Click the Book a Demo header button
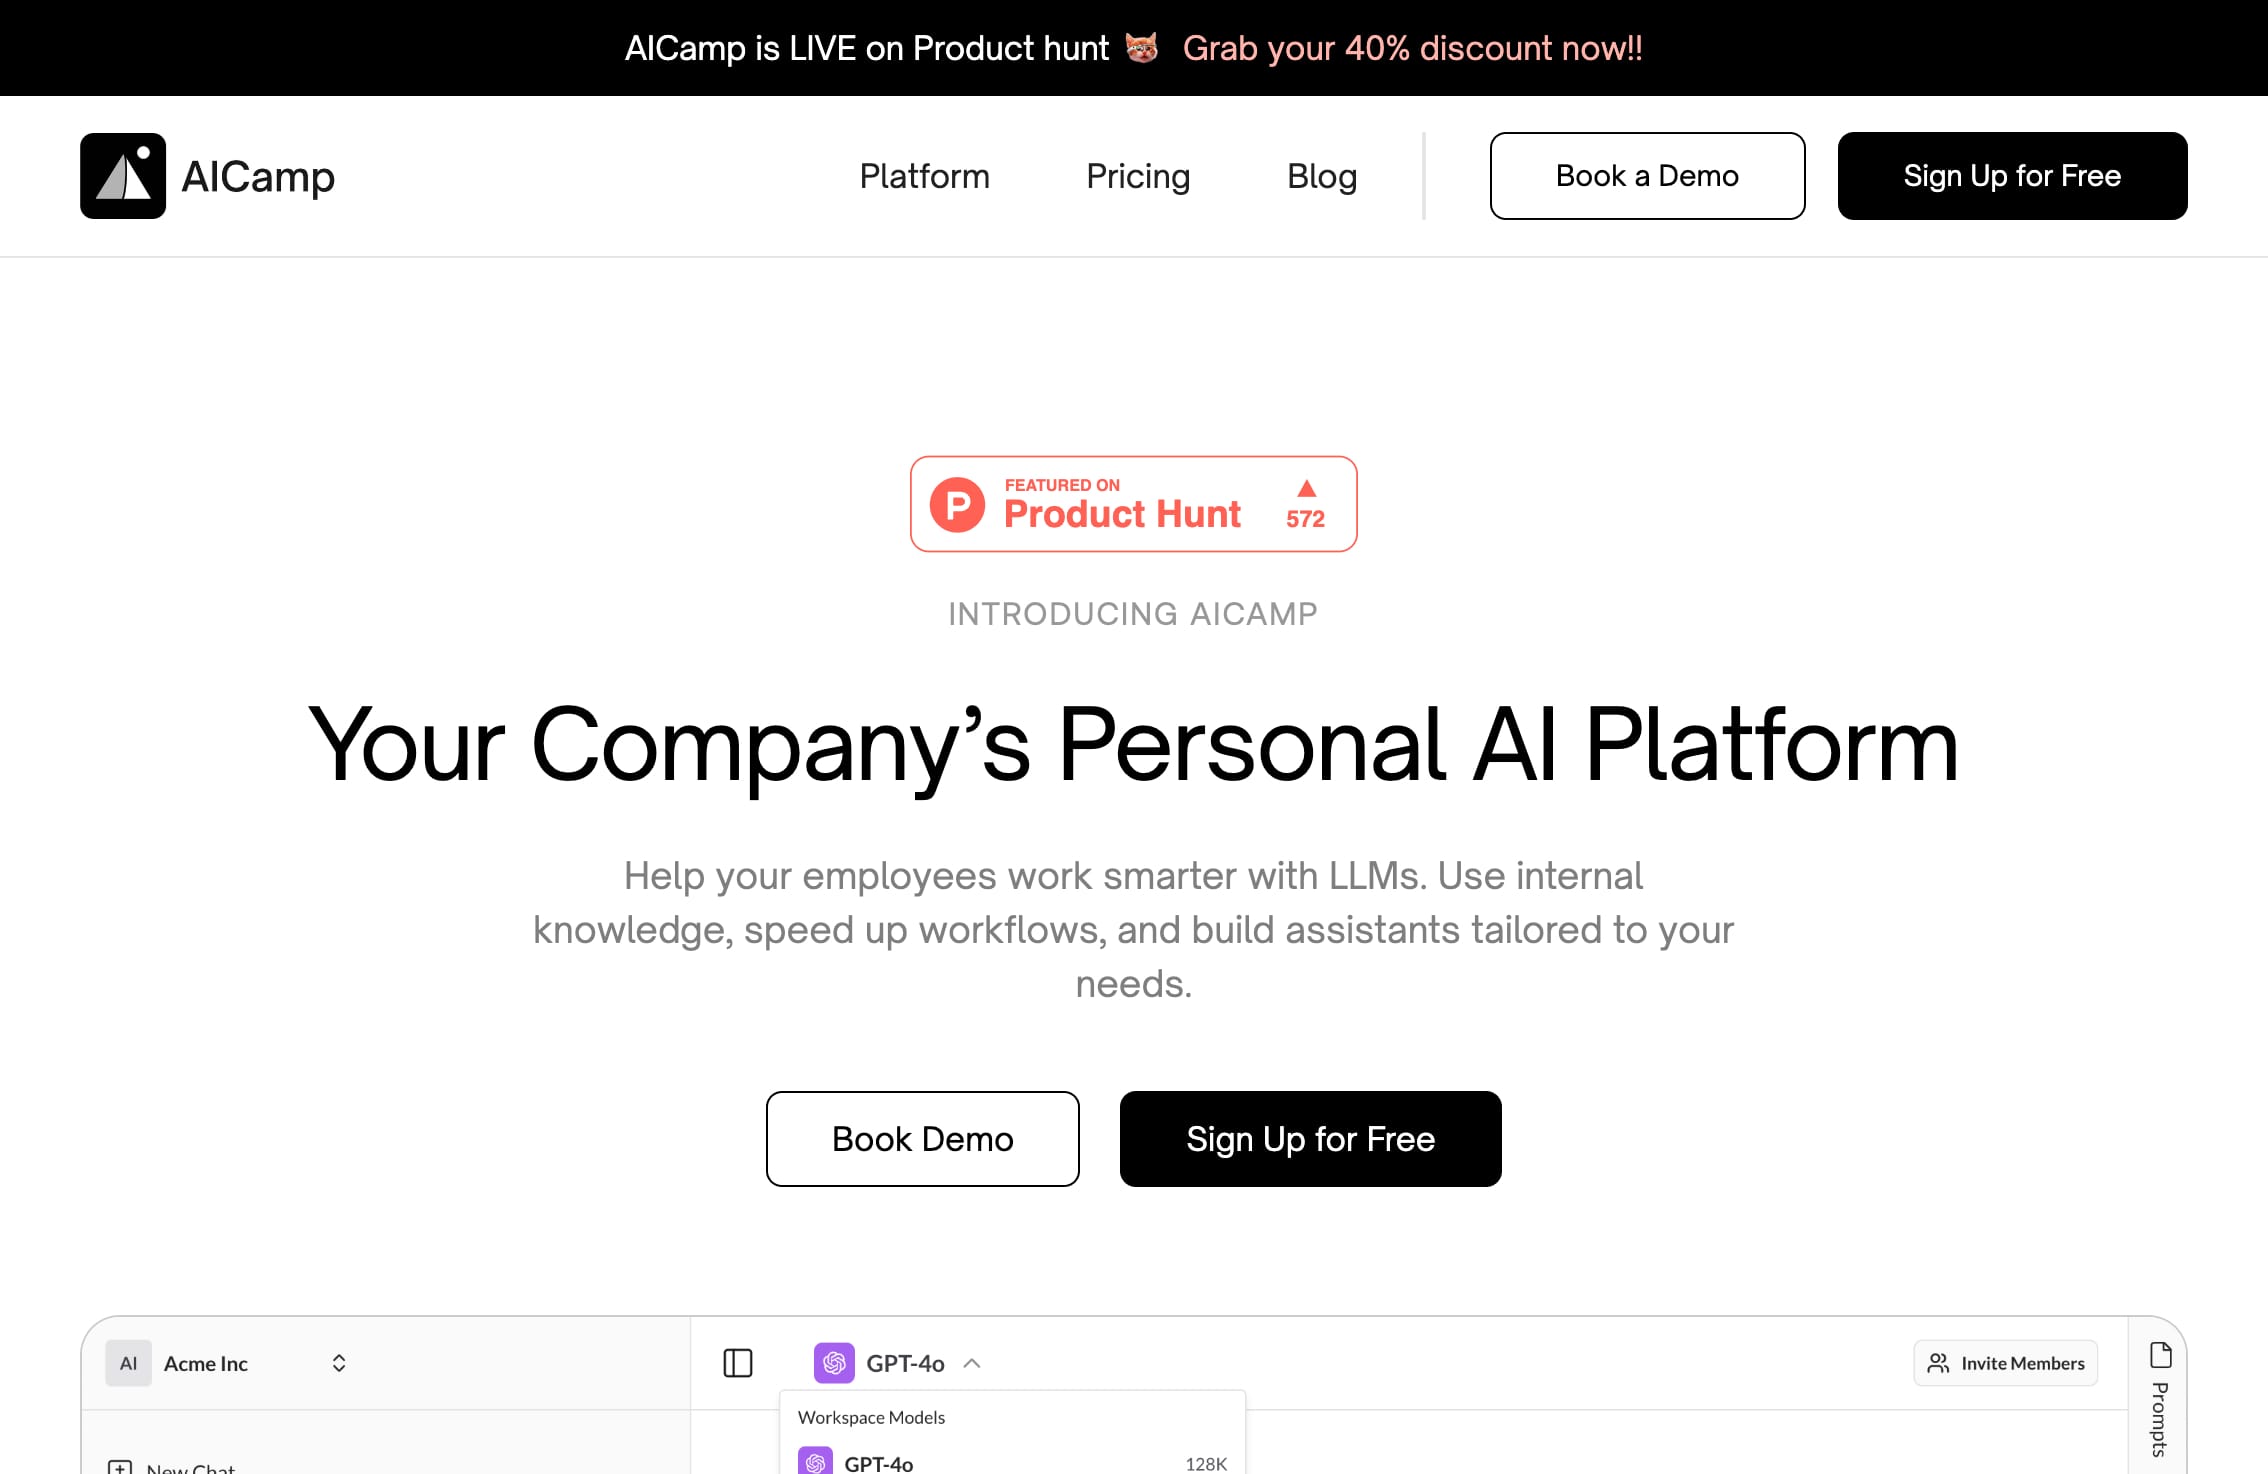This screenshot has width=2268, height=1474. 1648,175
